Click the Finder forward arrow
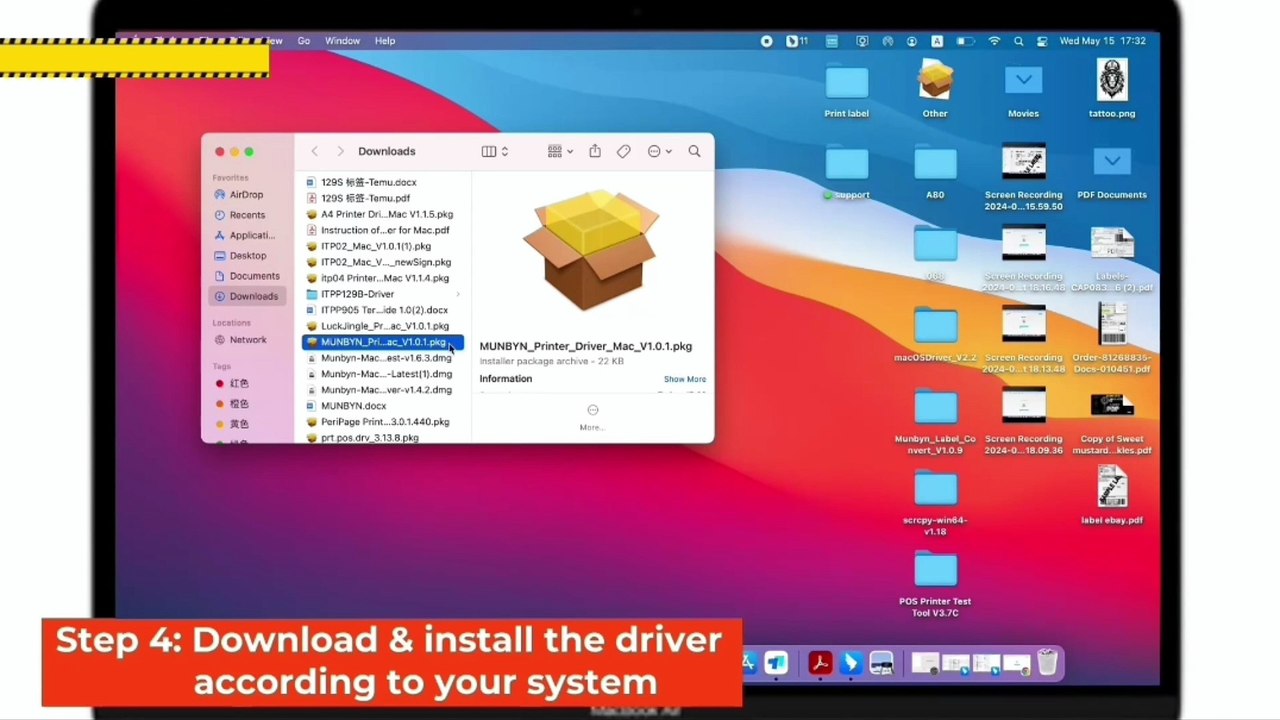 [340, 151]
